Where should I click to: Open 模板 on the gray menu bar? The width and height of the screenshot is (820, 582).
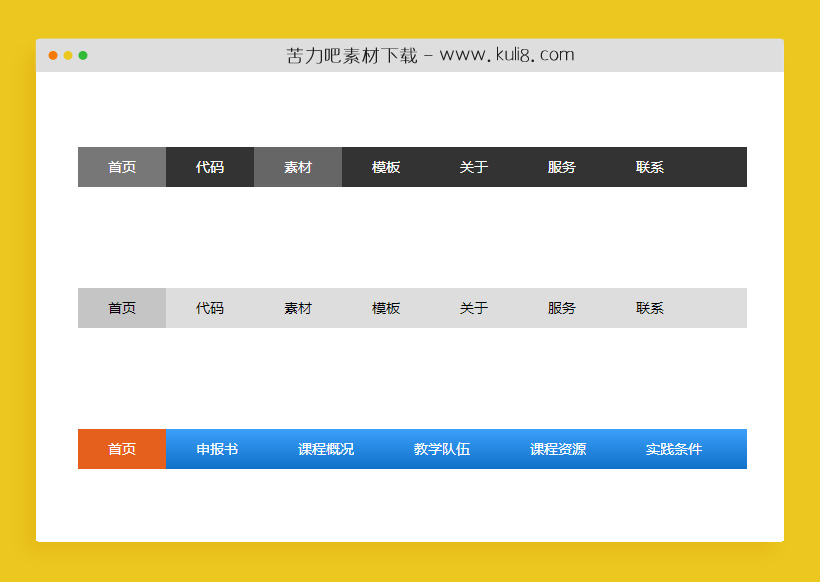[385, 308]
